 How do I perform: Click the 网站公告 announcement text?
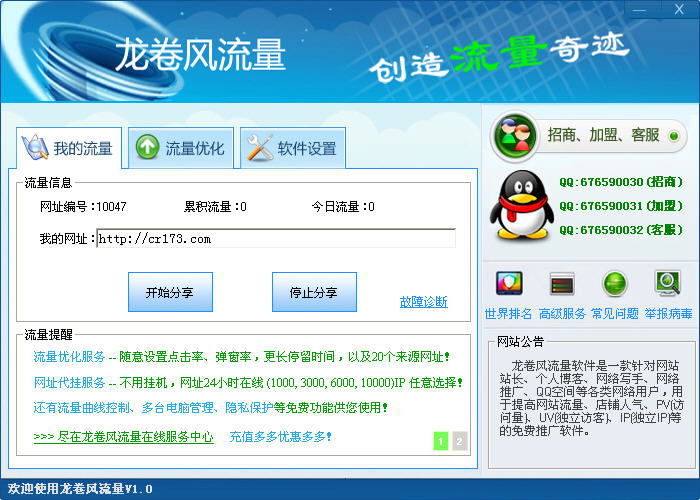click(x=591, y=399)
